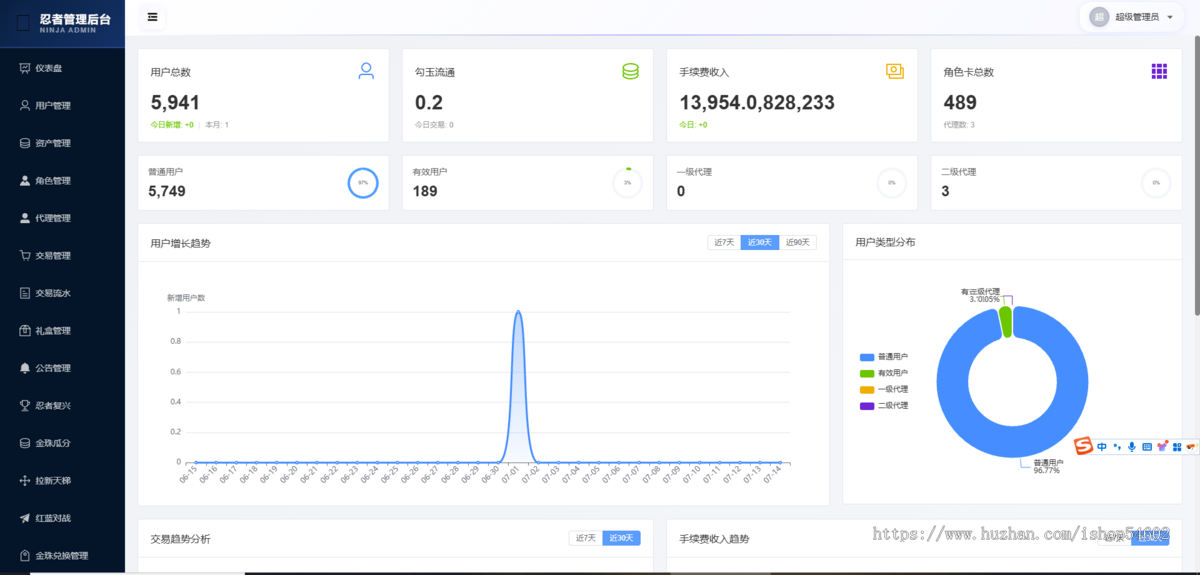Click the 97% progress ring for 普通用户
Viewport: 1200px width, 575px height.
(363, 183)
